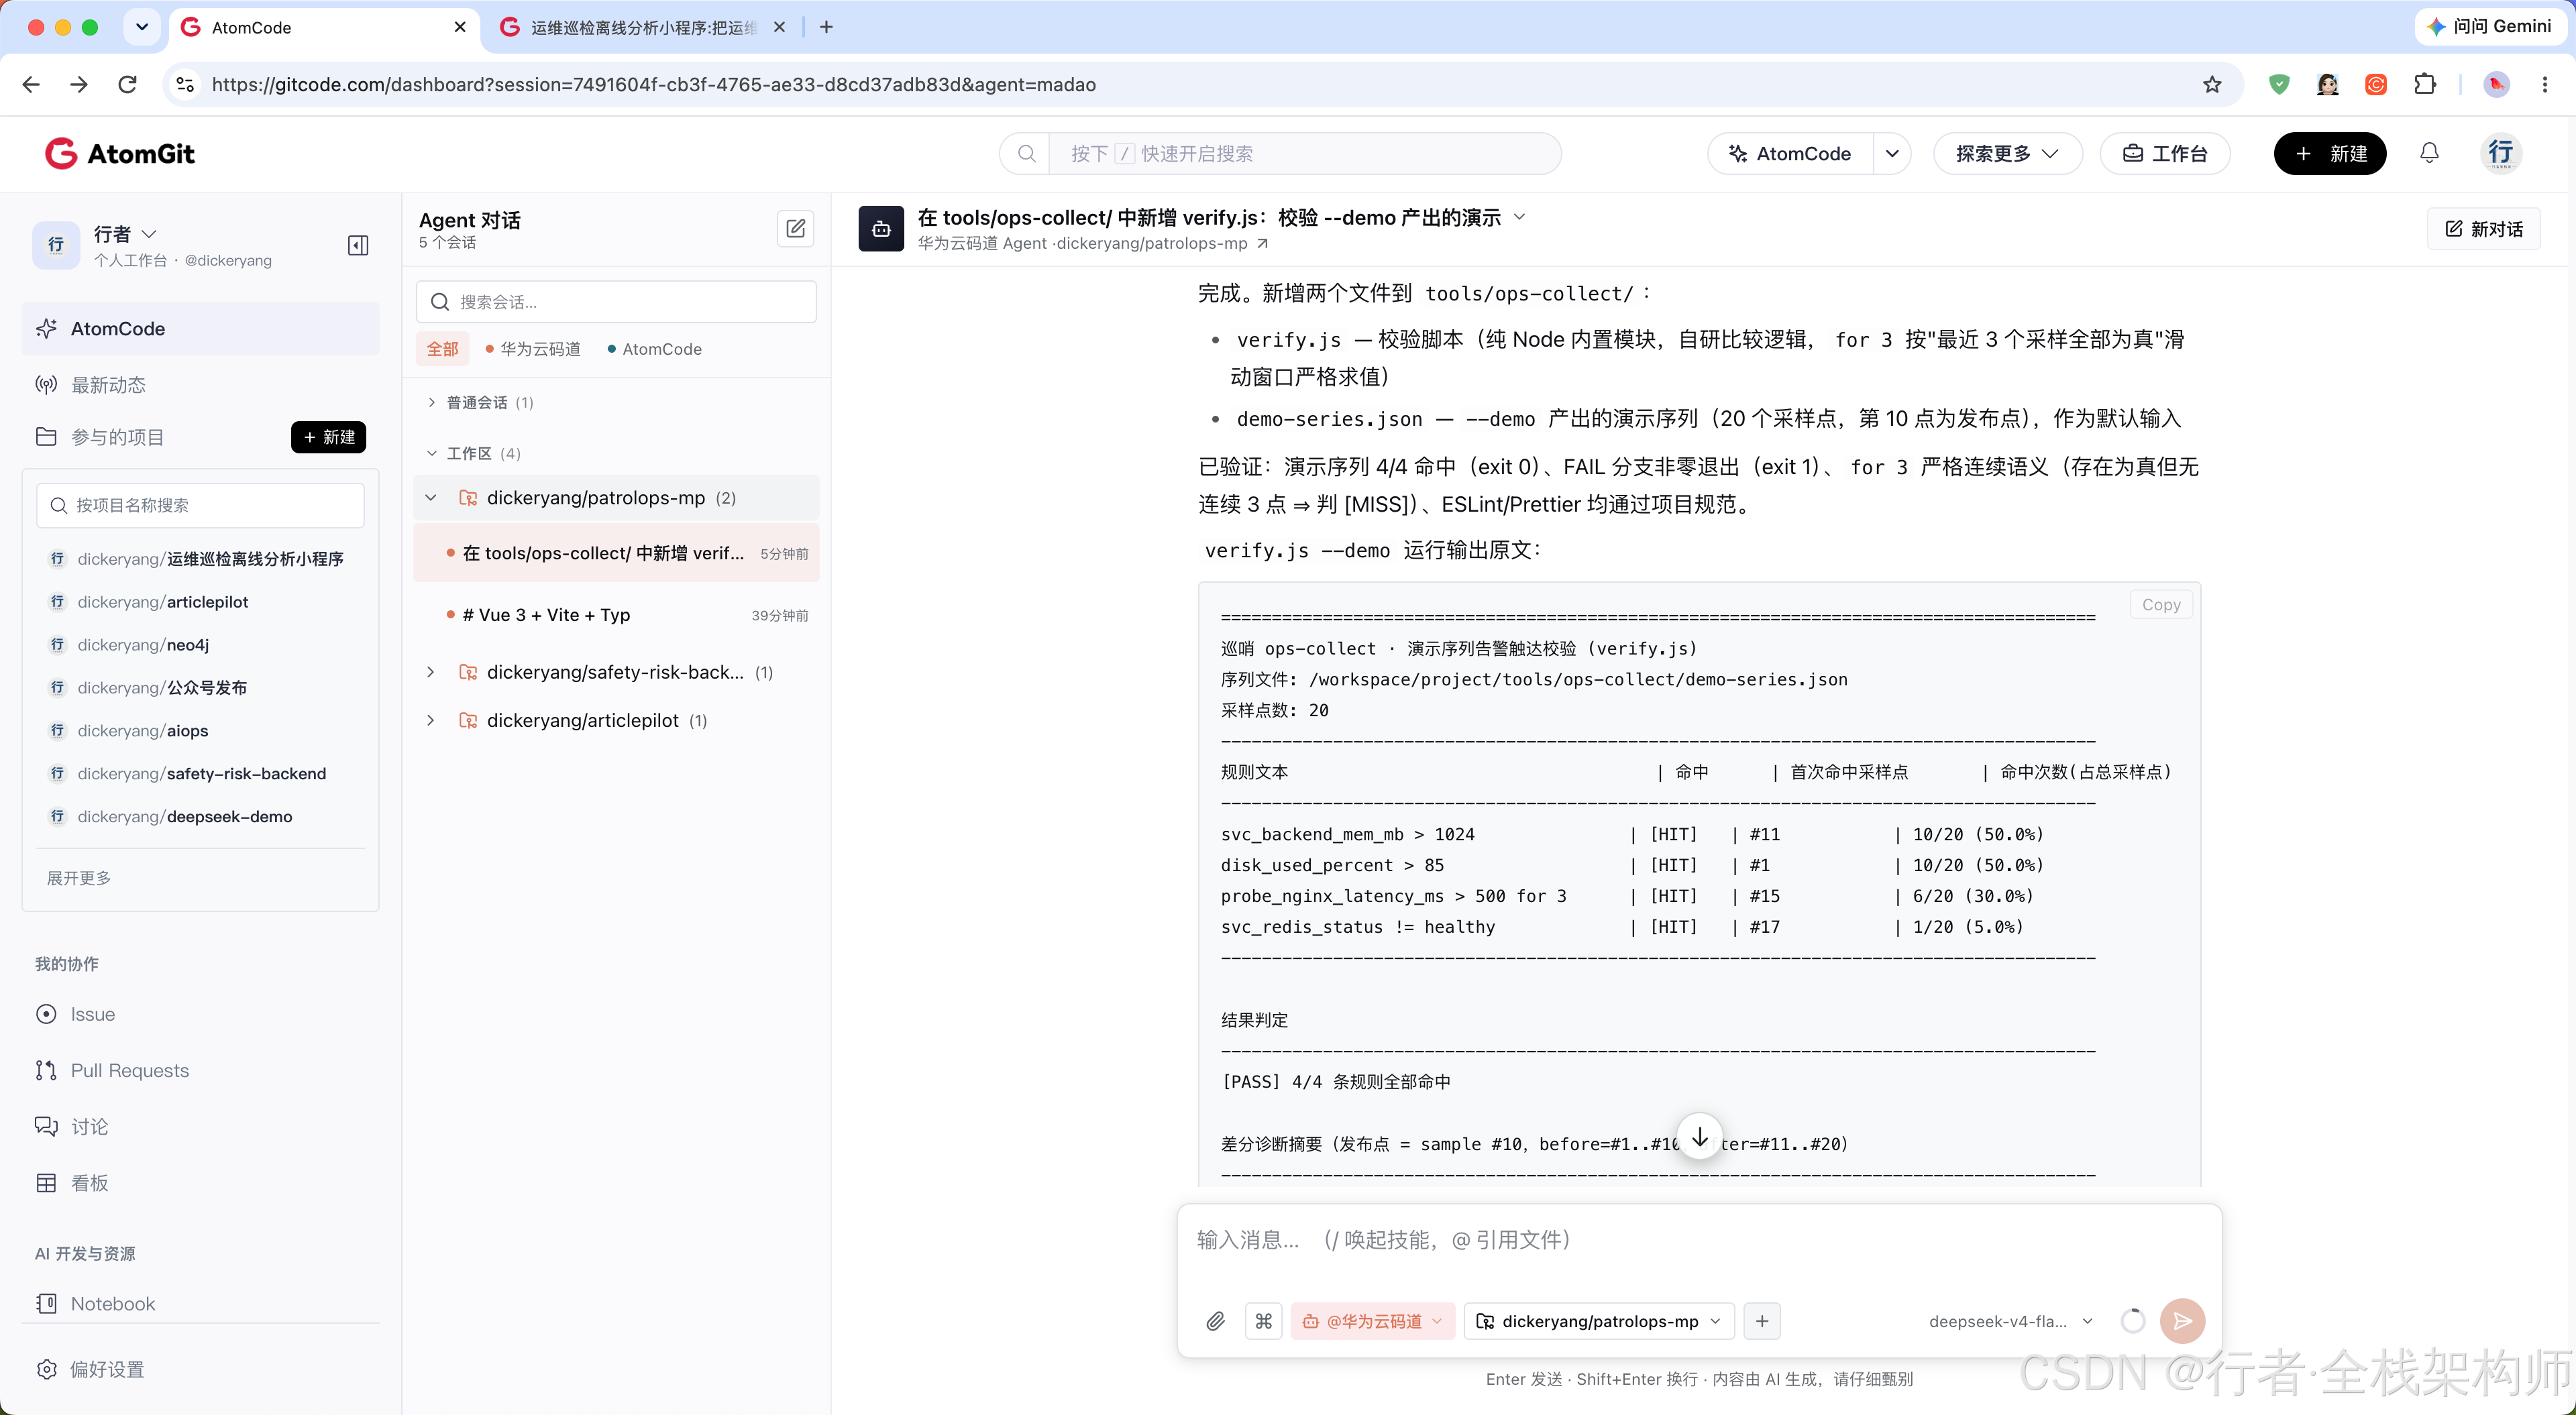Click the green shield extension icon
Screen dimensions: 2576x1415
(x=2279, y=85)
